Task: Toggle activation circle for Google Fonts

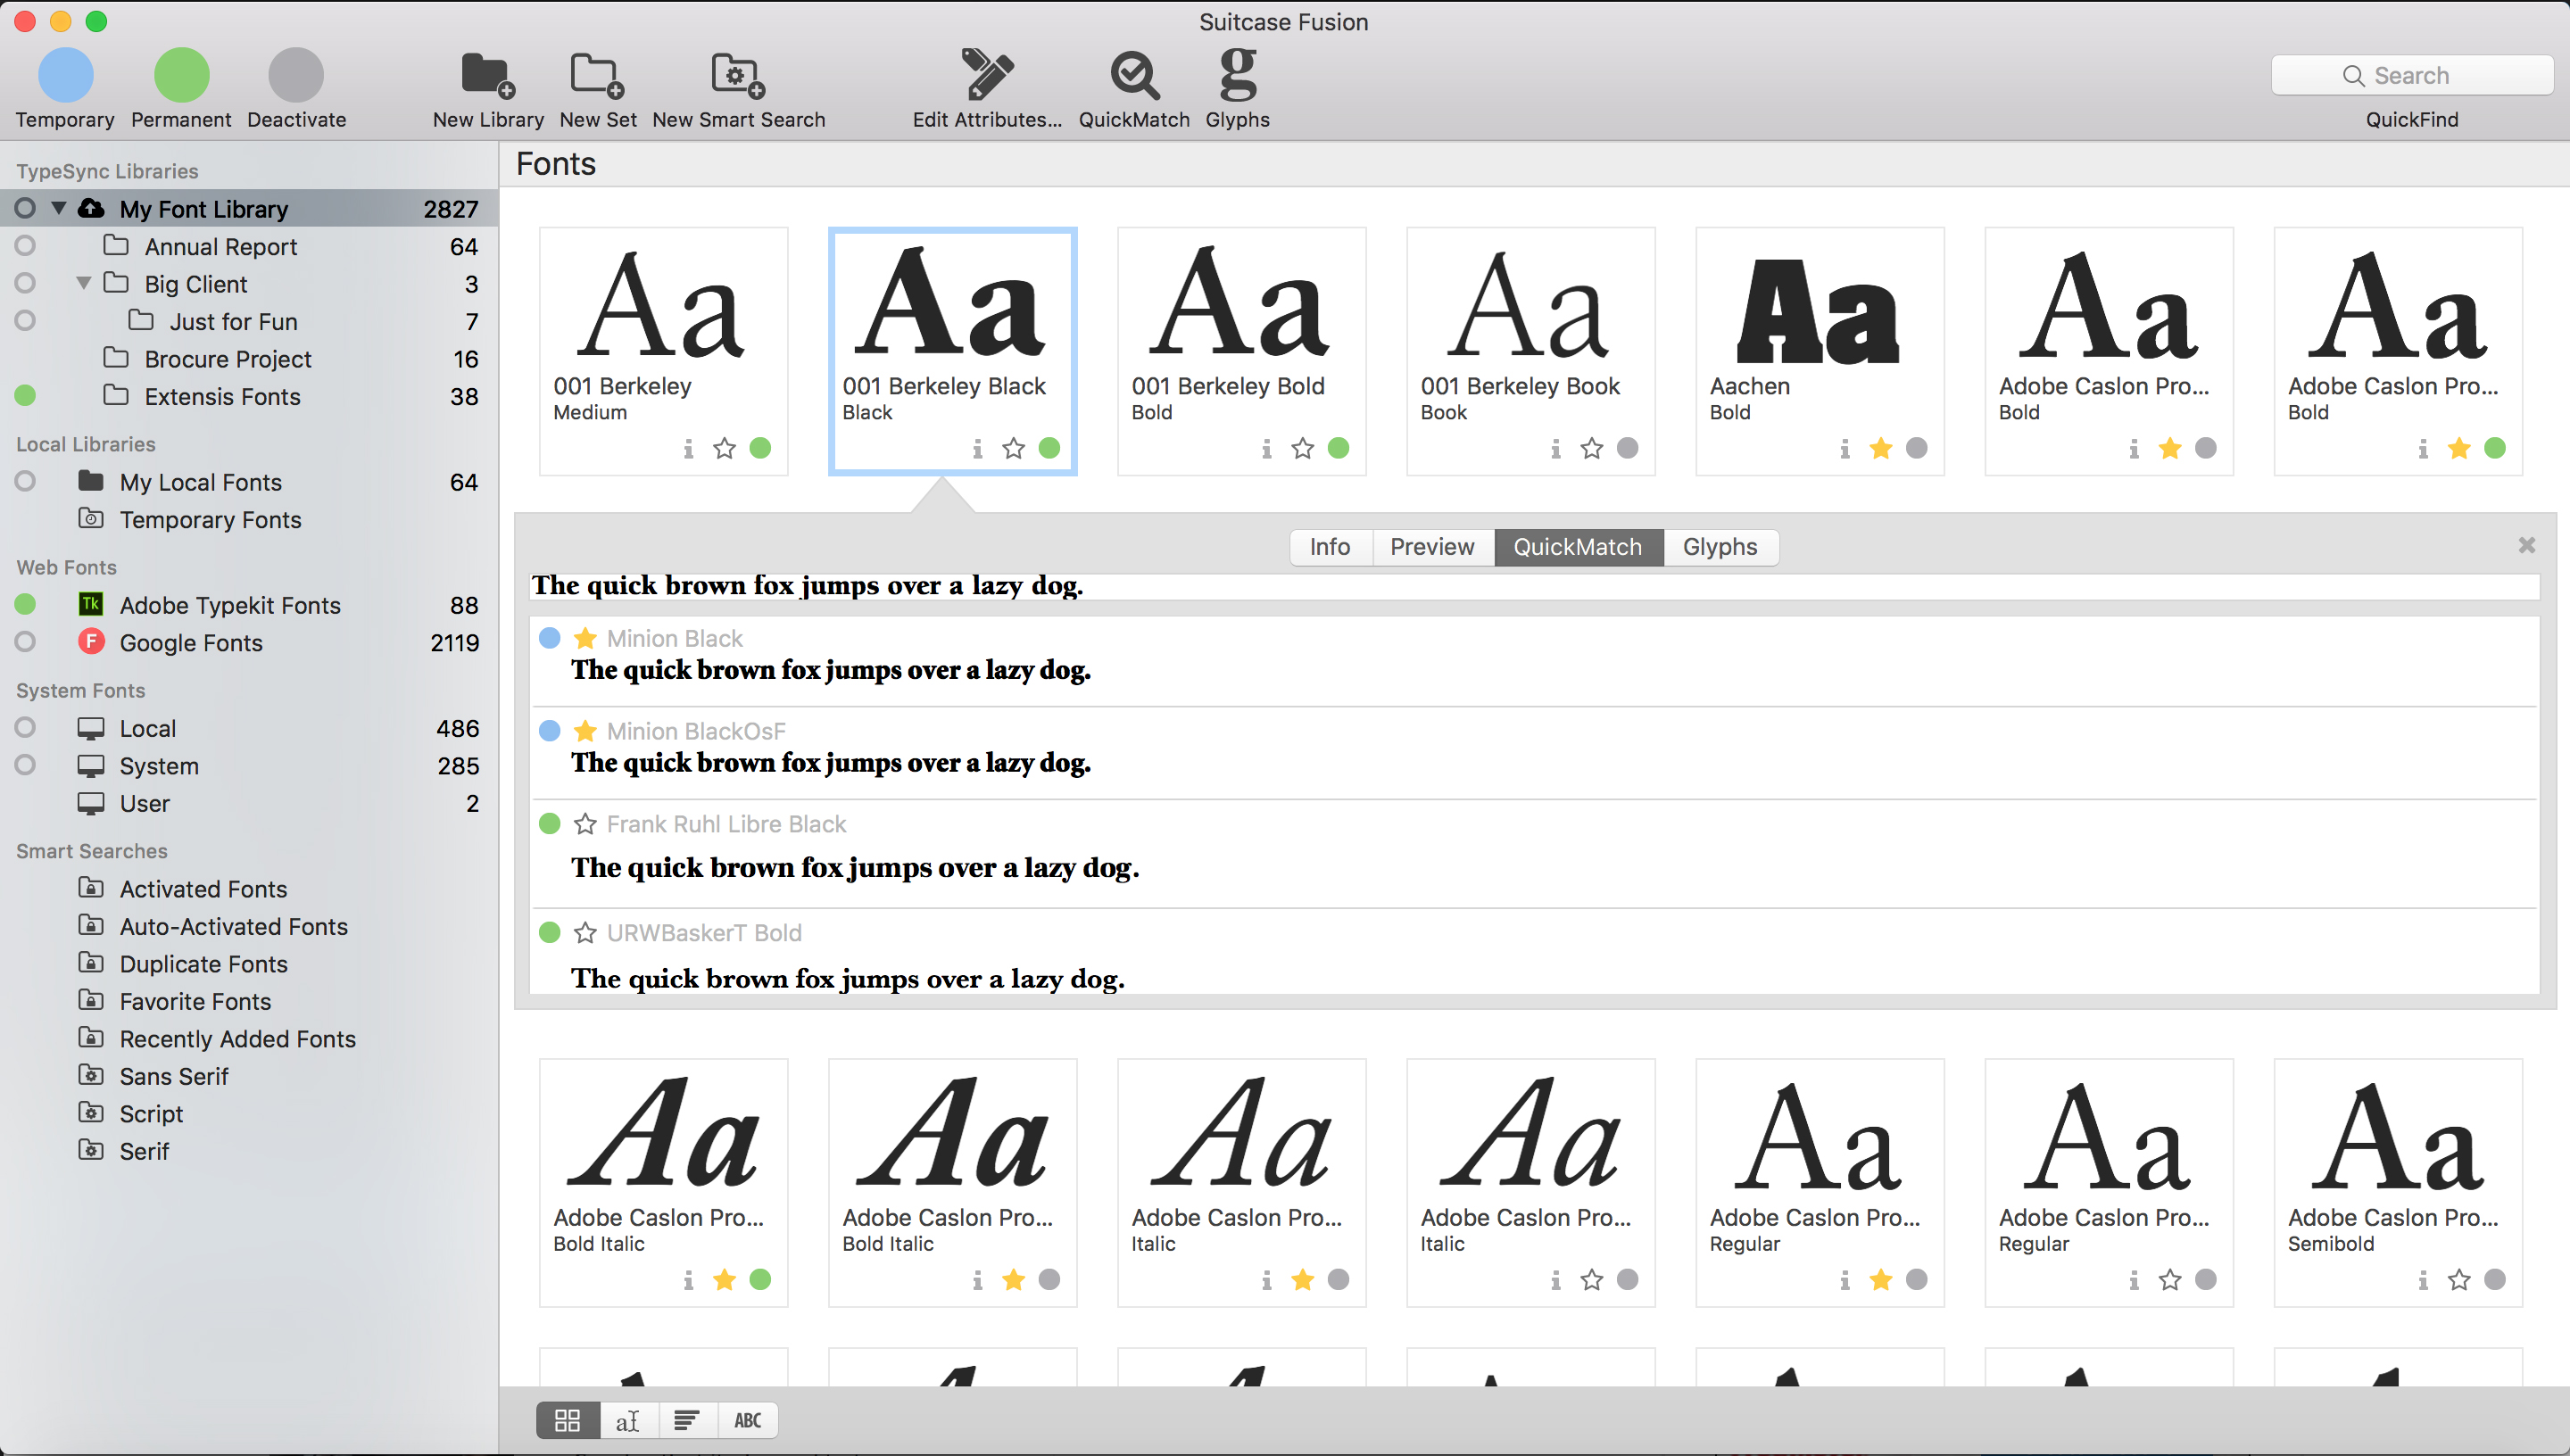Action: (25, 642)
